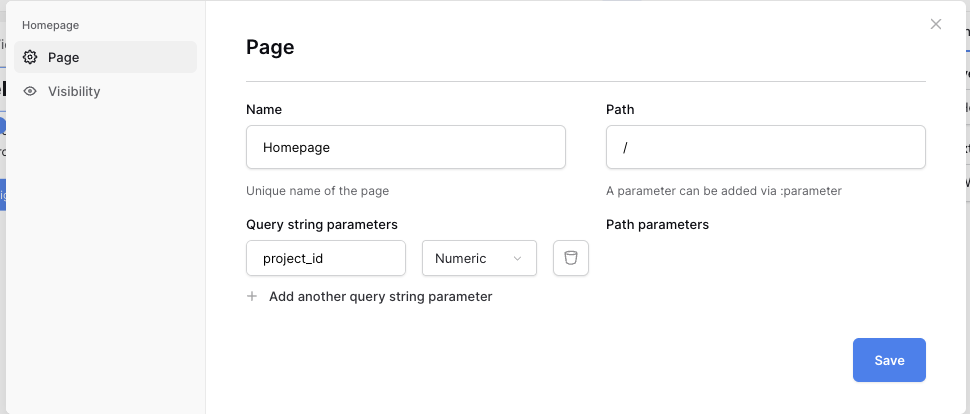
Task: Close the page settings dialog
Action: click(936, 24)
